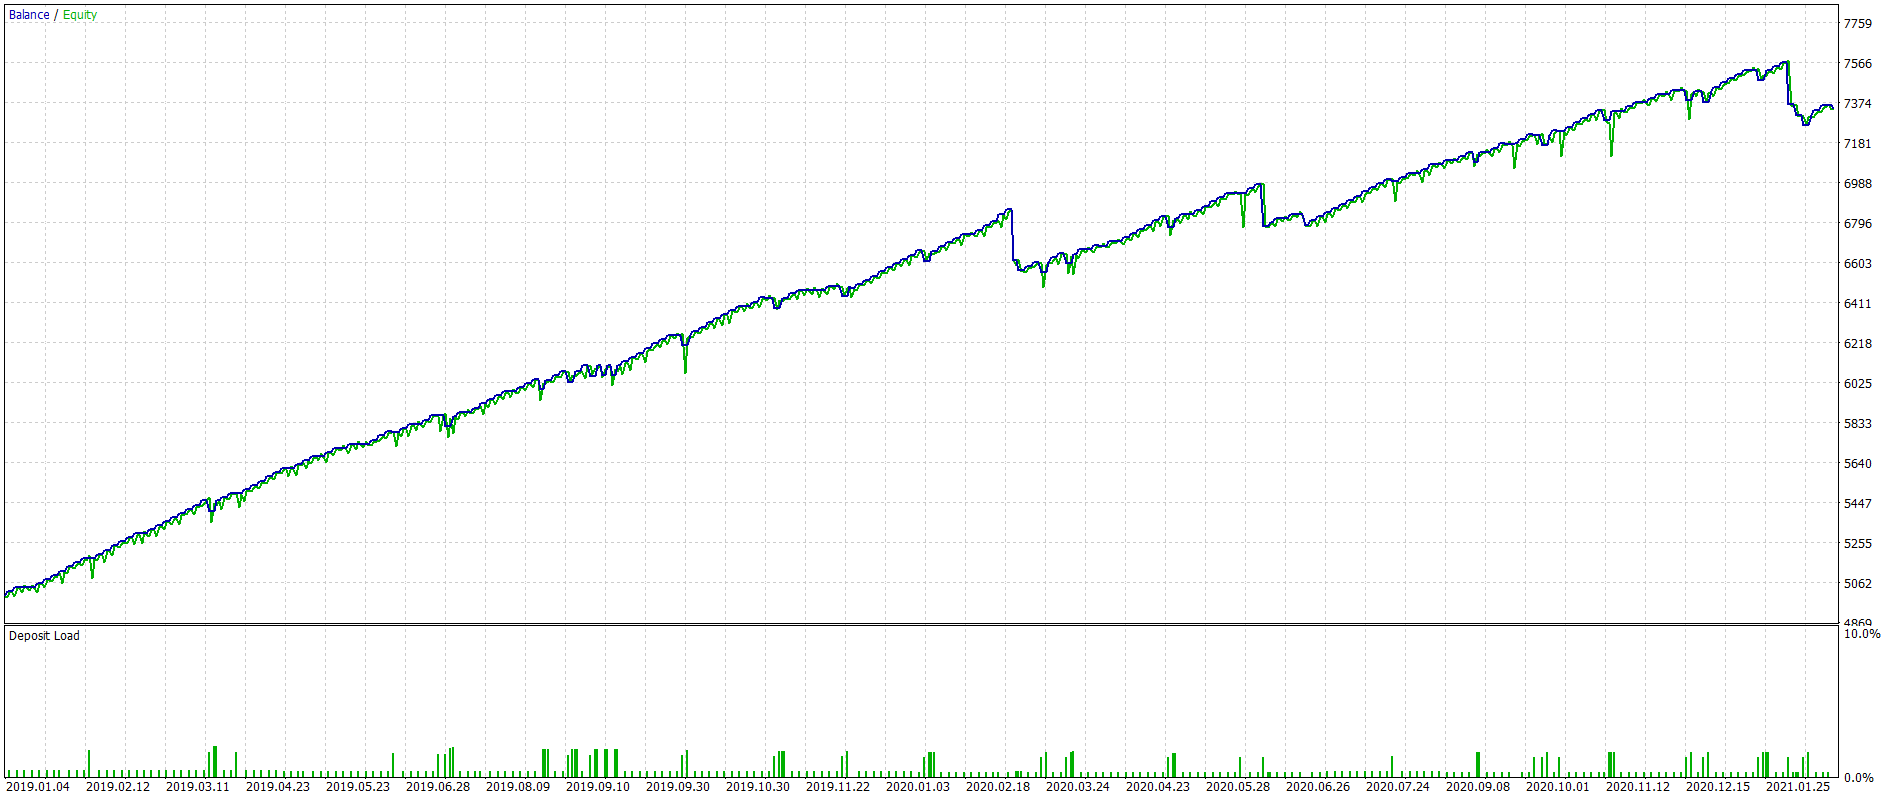Select the 10.0% deposit load axis value
The height and width of the screenshot is (797, 1893).
(x=1861, y=634)
